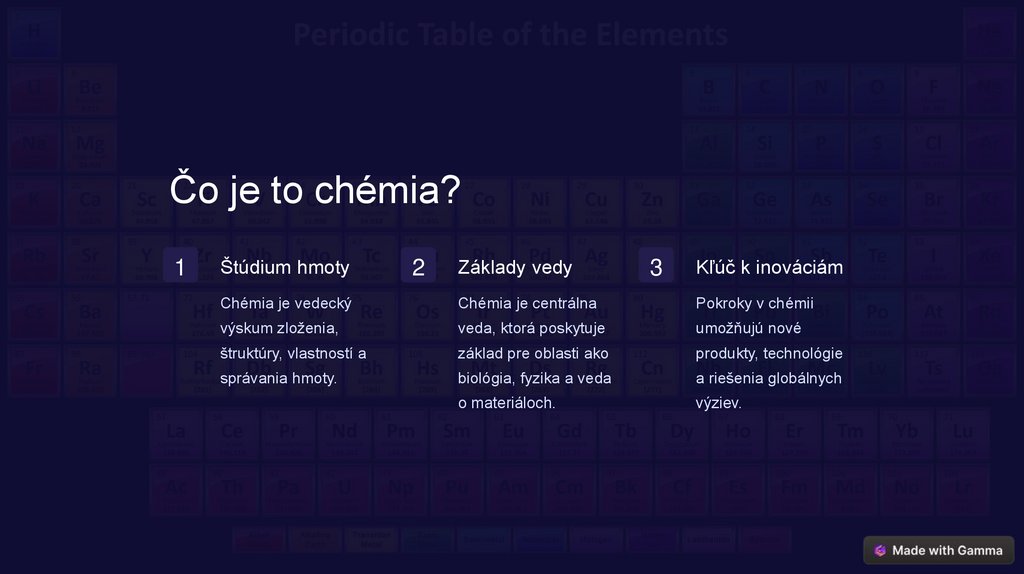This screenshot has width=1024, height=574.
Task: Click the slide title Čo je to chémia?
Action: coord(315,189)
